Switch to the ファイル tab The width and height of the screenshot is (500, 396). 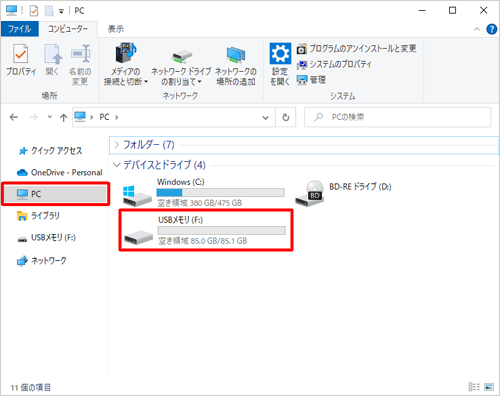tap(20, 29)
